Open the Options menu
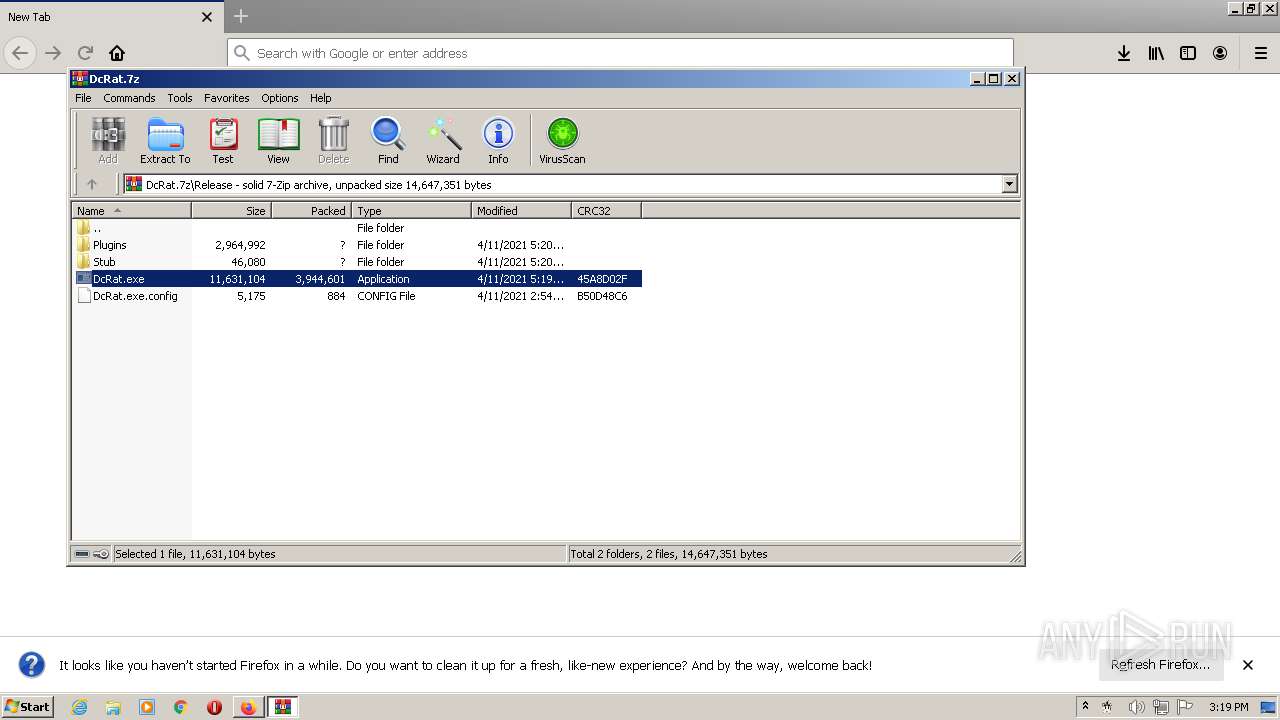This screenshot has width=1280, height=720. coord(280,98)
